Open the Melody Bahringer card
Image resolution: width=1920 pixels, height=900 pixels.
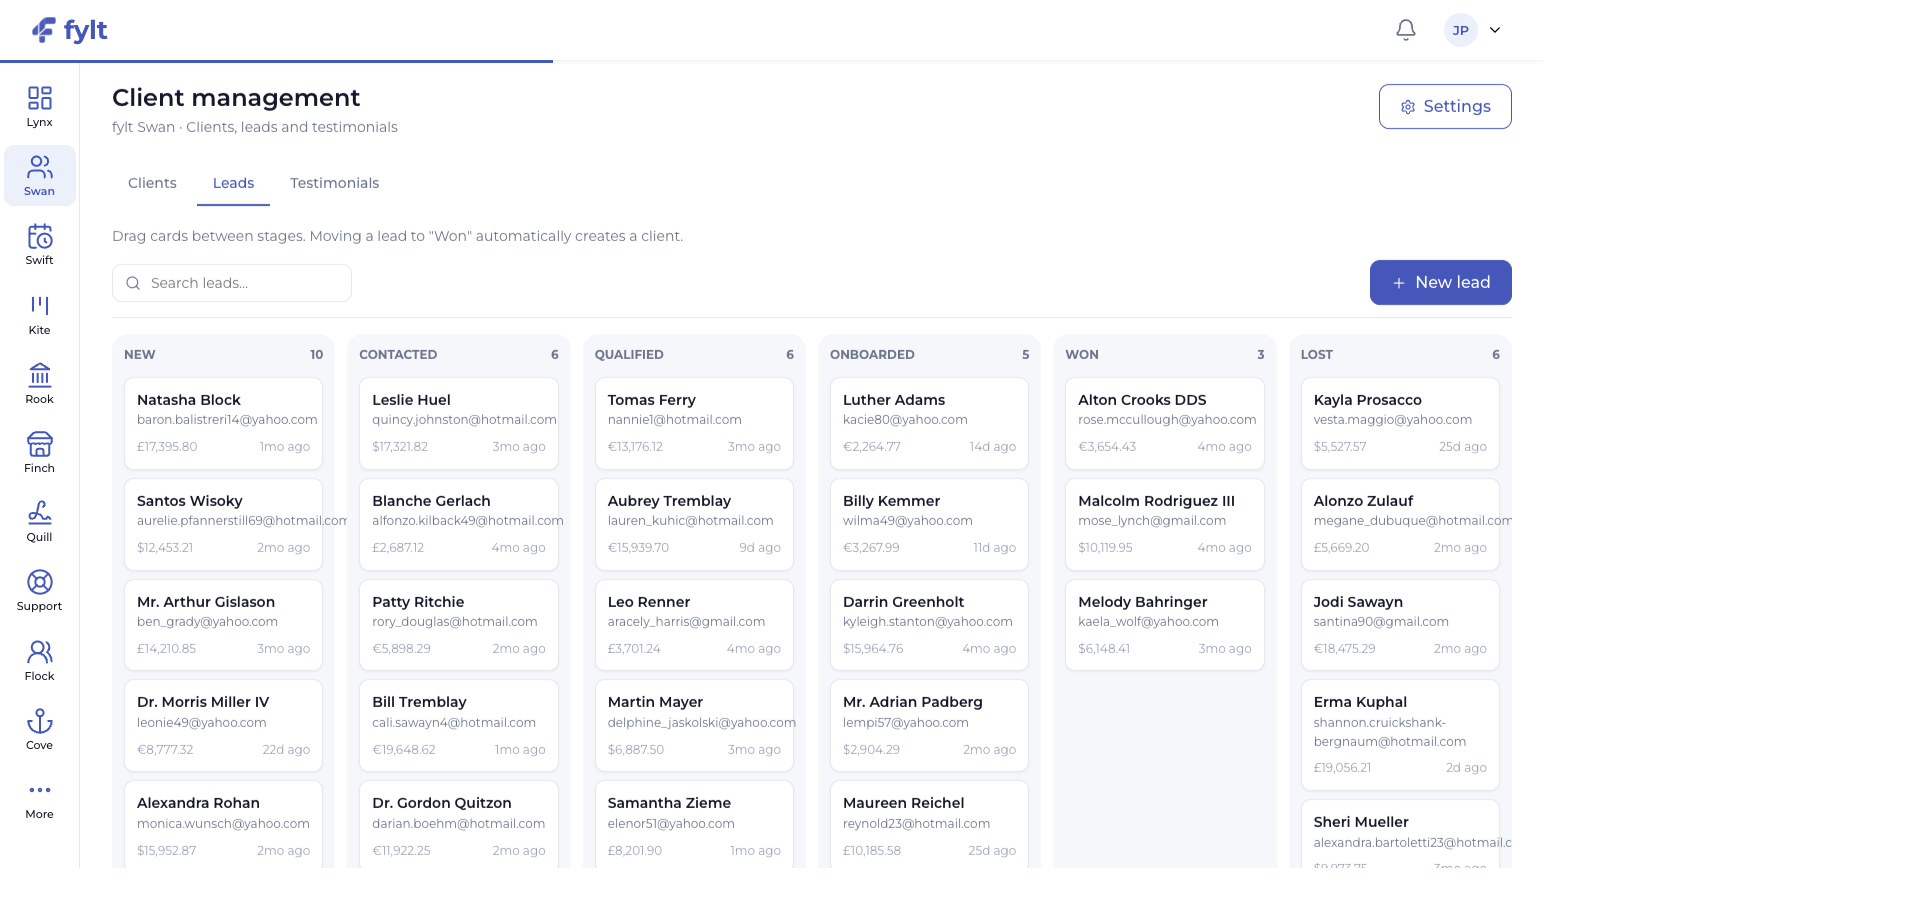pos(1165,625)
